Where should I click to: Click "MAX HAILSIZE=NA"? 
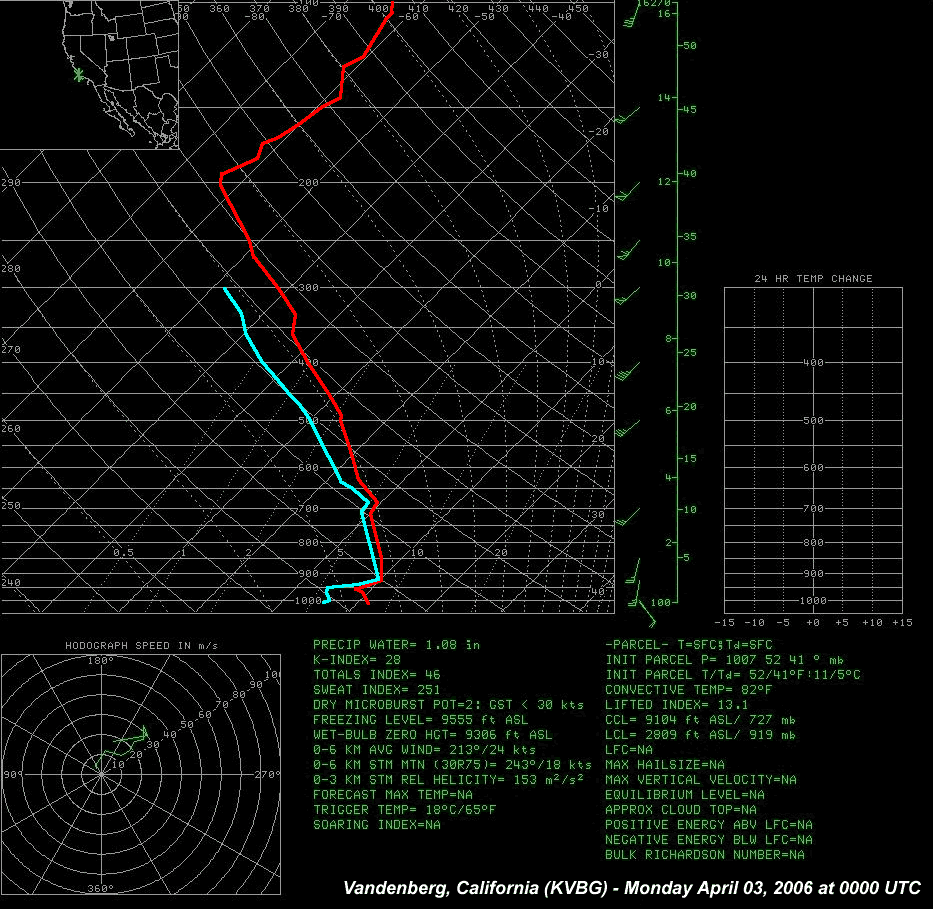[665, 764]
